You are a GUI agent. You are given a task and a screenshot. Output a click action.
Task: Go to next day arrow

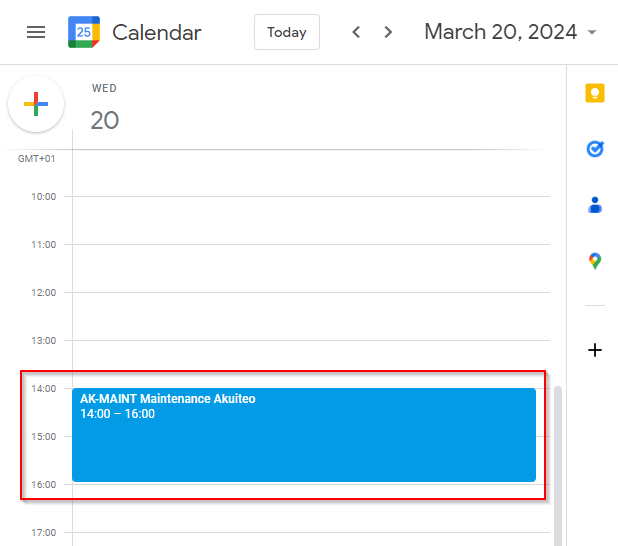pos(388,32)
